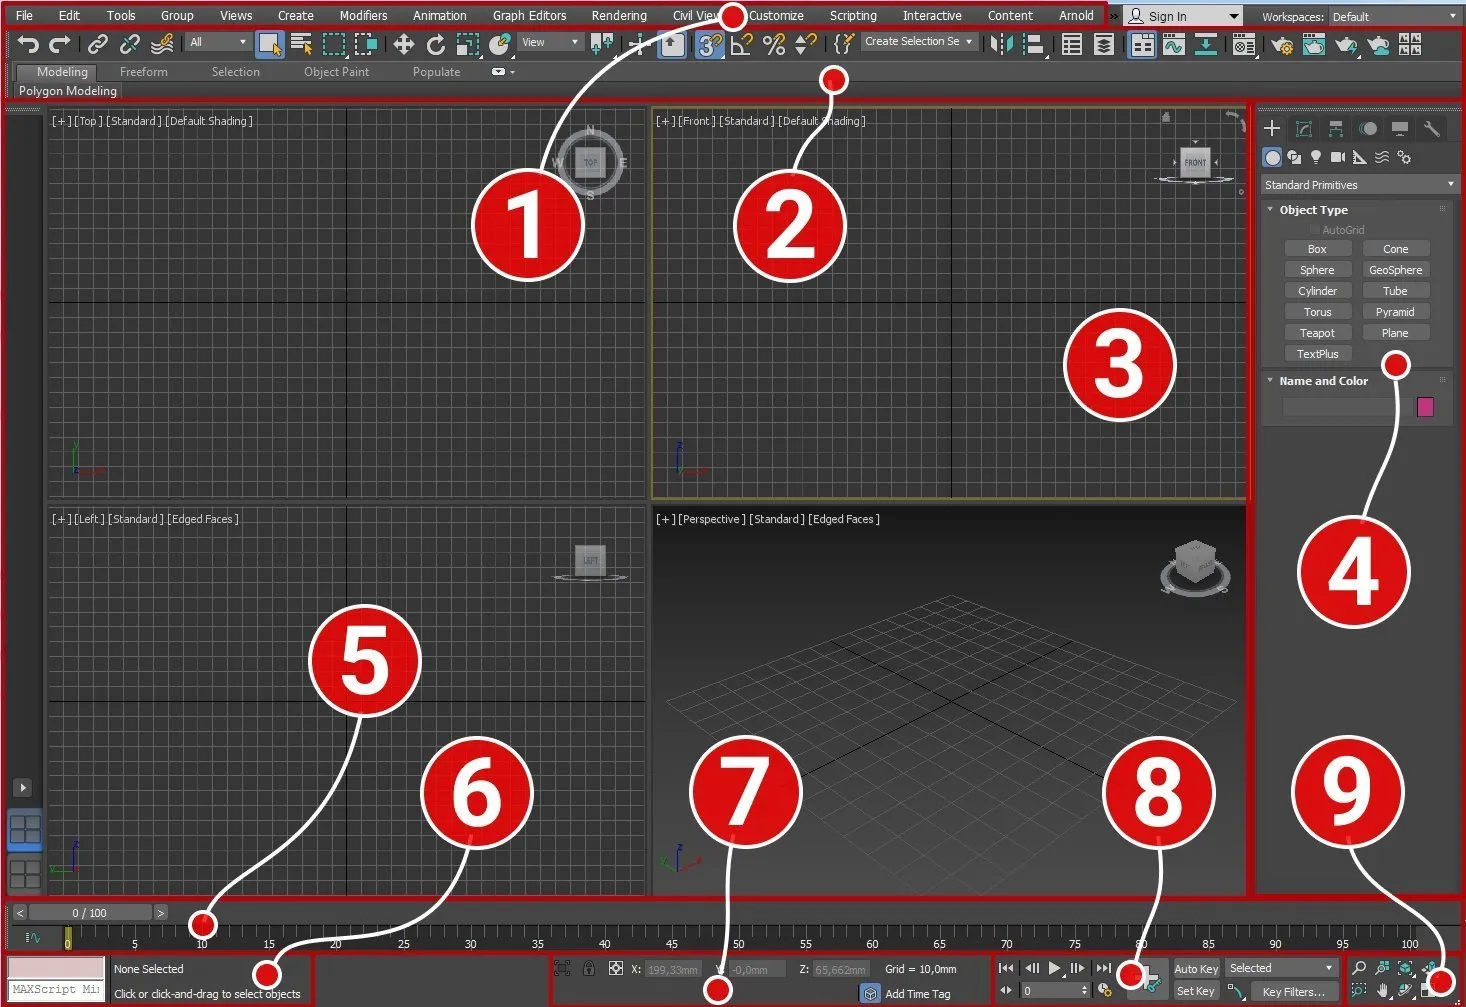Click the Teapot primitive button
Image resolution: width=1466 pixels, height=1007 pixels.
point(1317,333)
